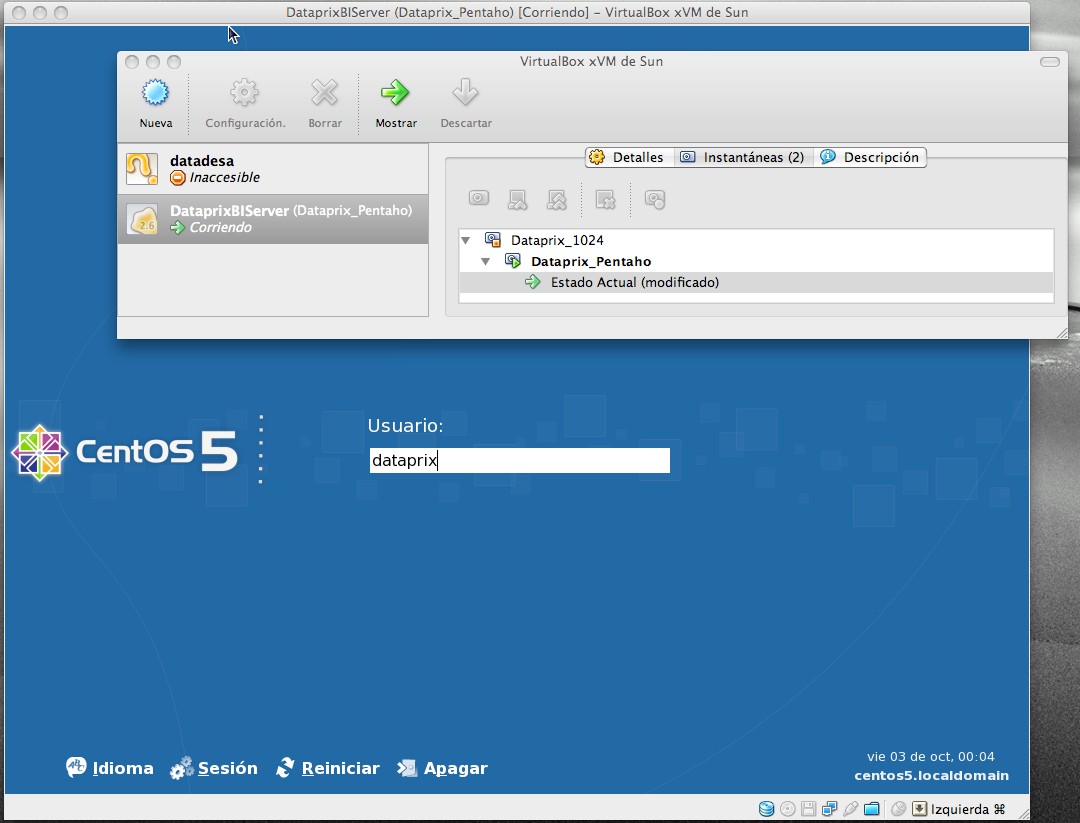The height and width of the screenshot is (823, 1080).
Task: Click the take snapshot camera icon
Action: coord(478,198)
